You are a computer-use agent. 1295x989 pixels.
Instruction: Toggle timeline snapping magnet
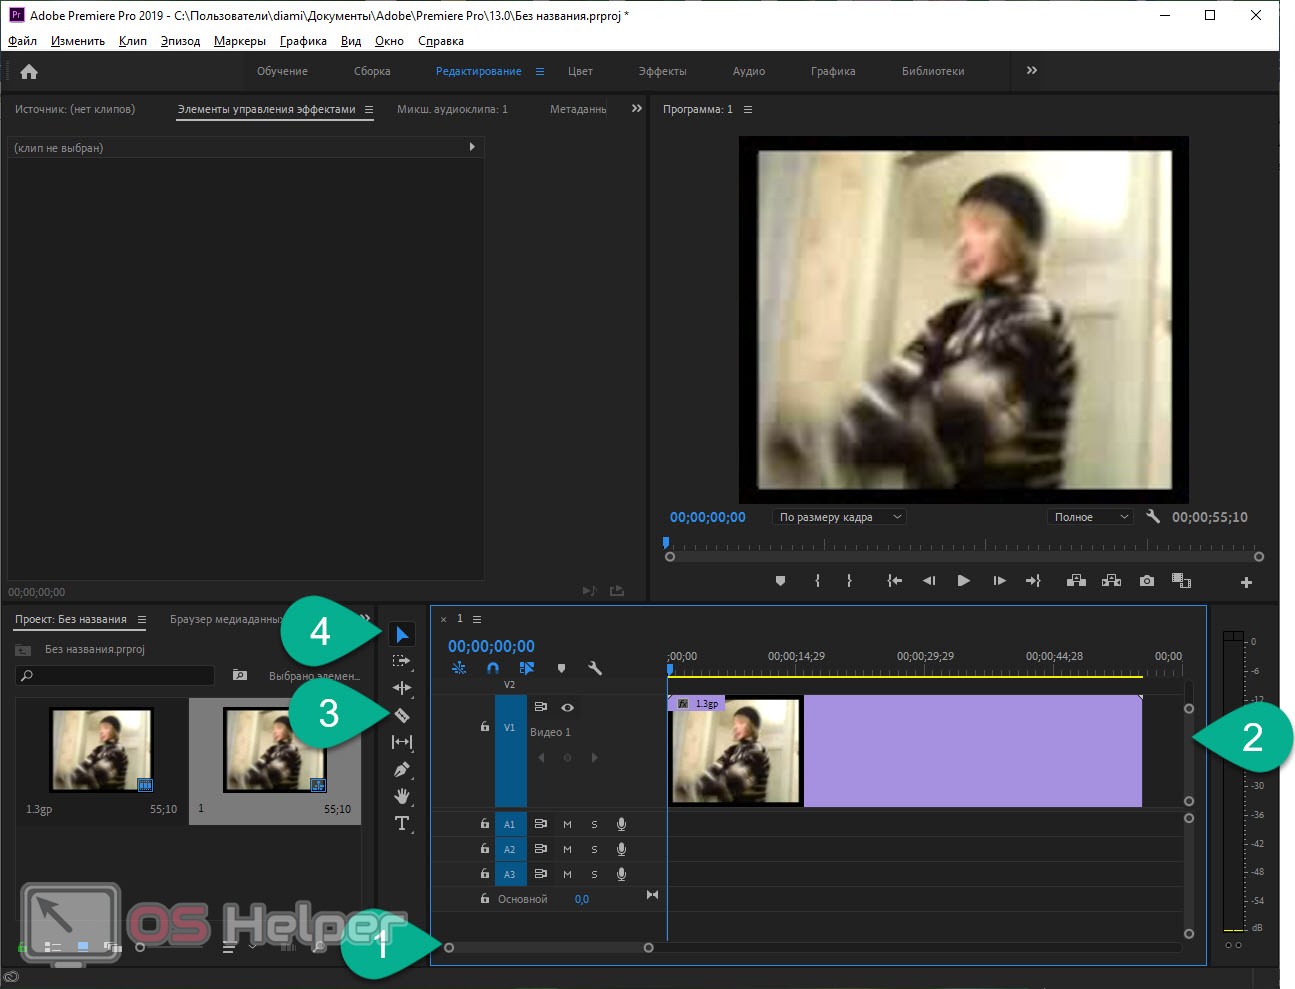point(493,668)
